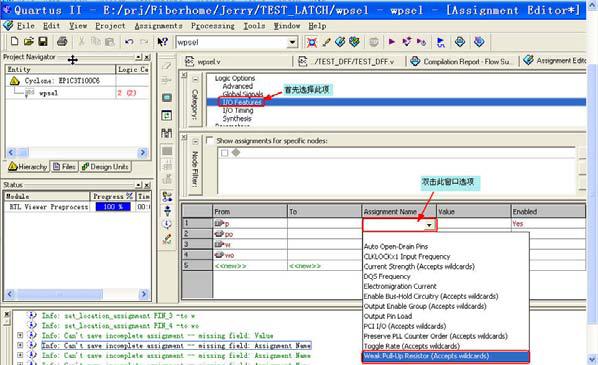Image resolution: width=598 pixels, height=365 pixels.
Task: Select Output Pin Load option
Action: [x=387, y=316]
